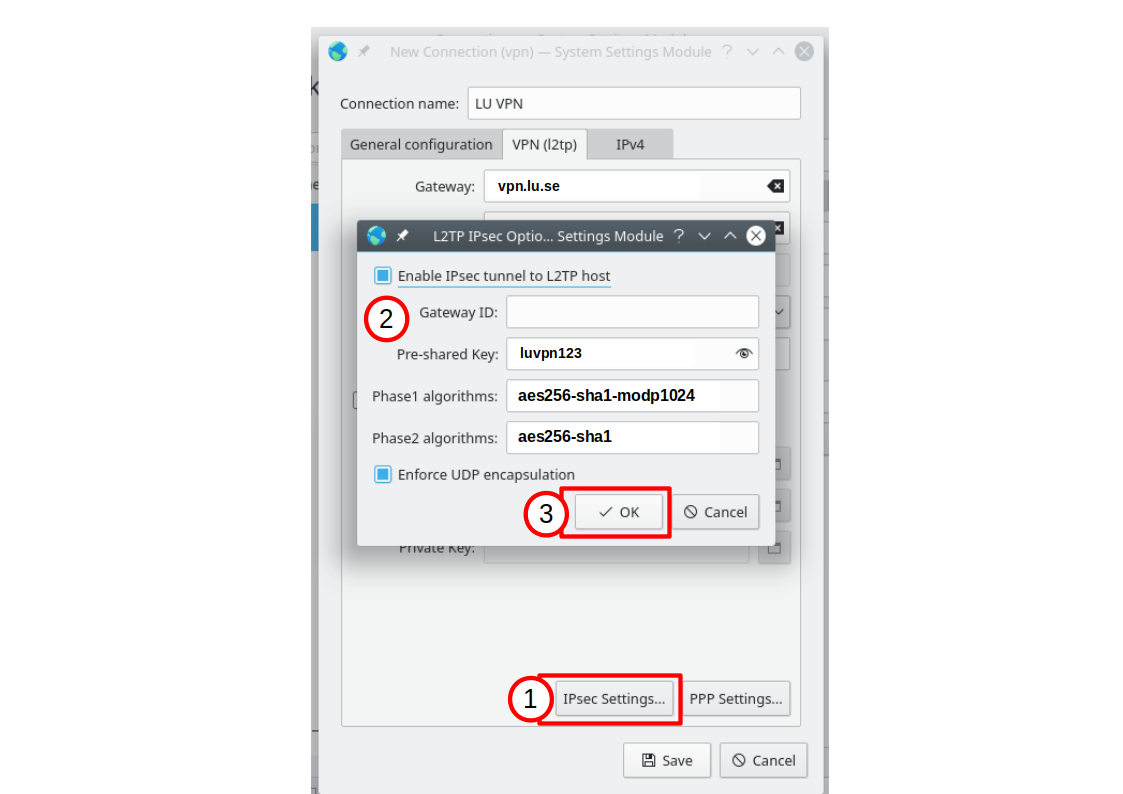The height and width of the screenshot is (794, 1123).
Task: Click help question mark in New Connection titlebar
Action: coord(727,52)
